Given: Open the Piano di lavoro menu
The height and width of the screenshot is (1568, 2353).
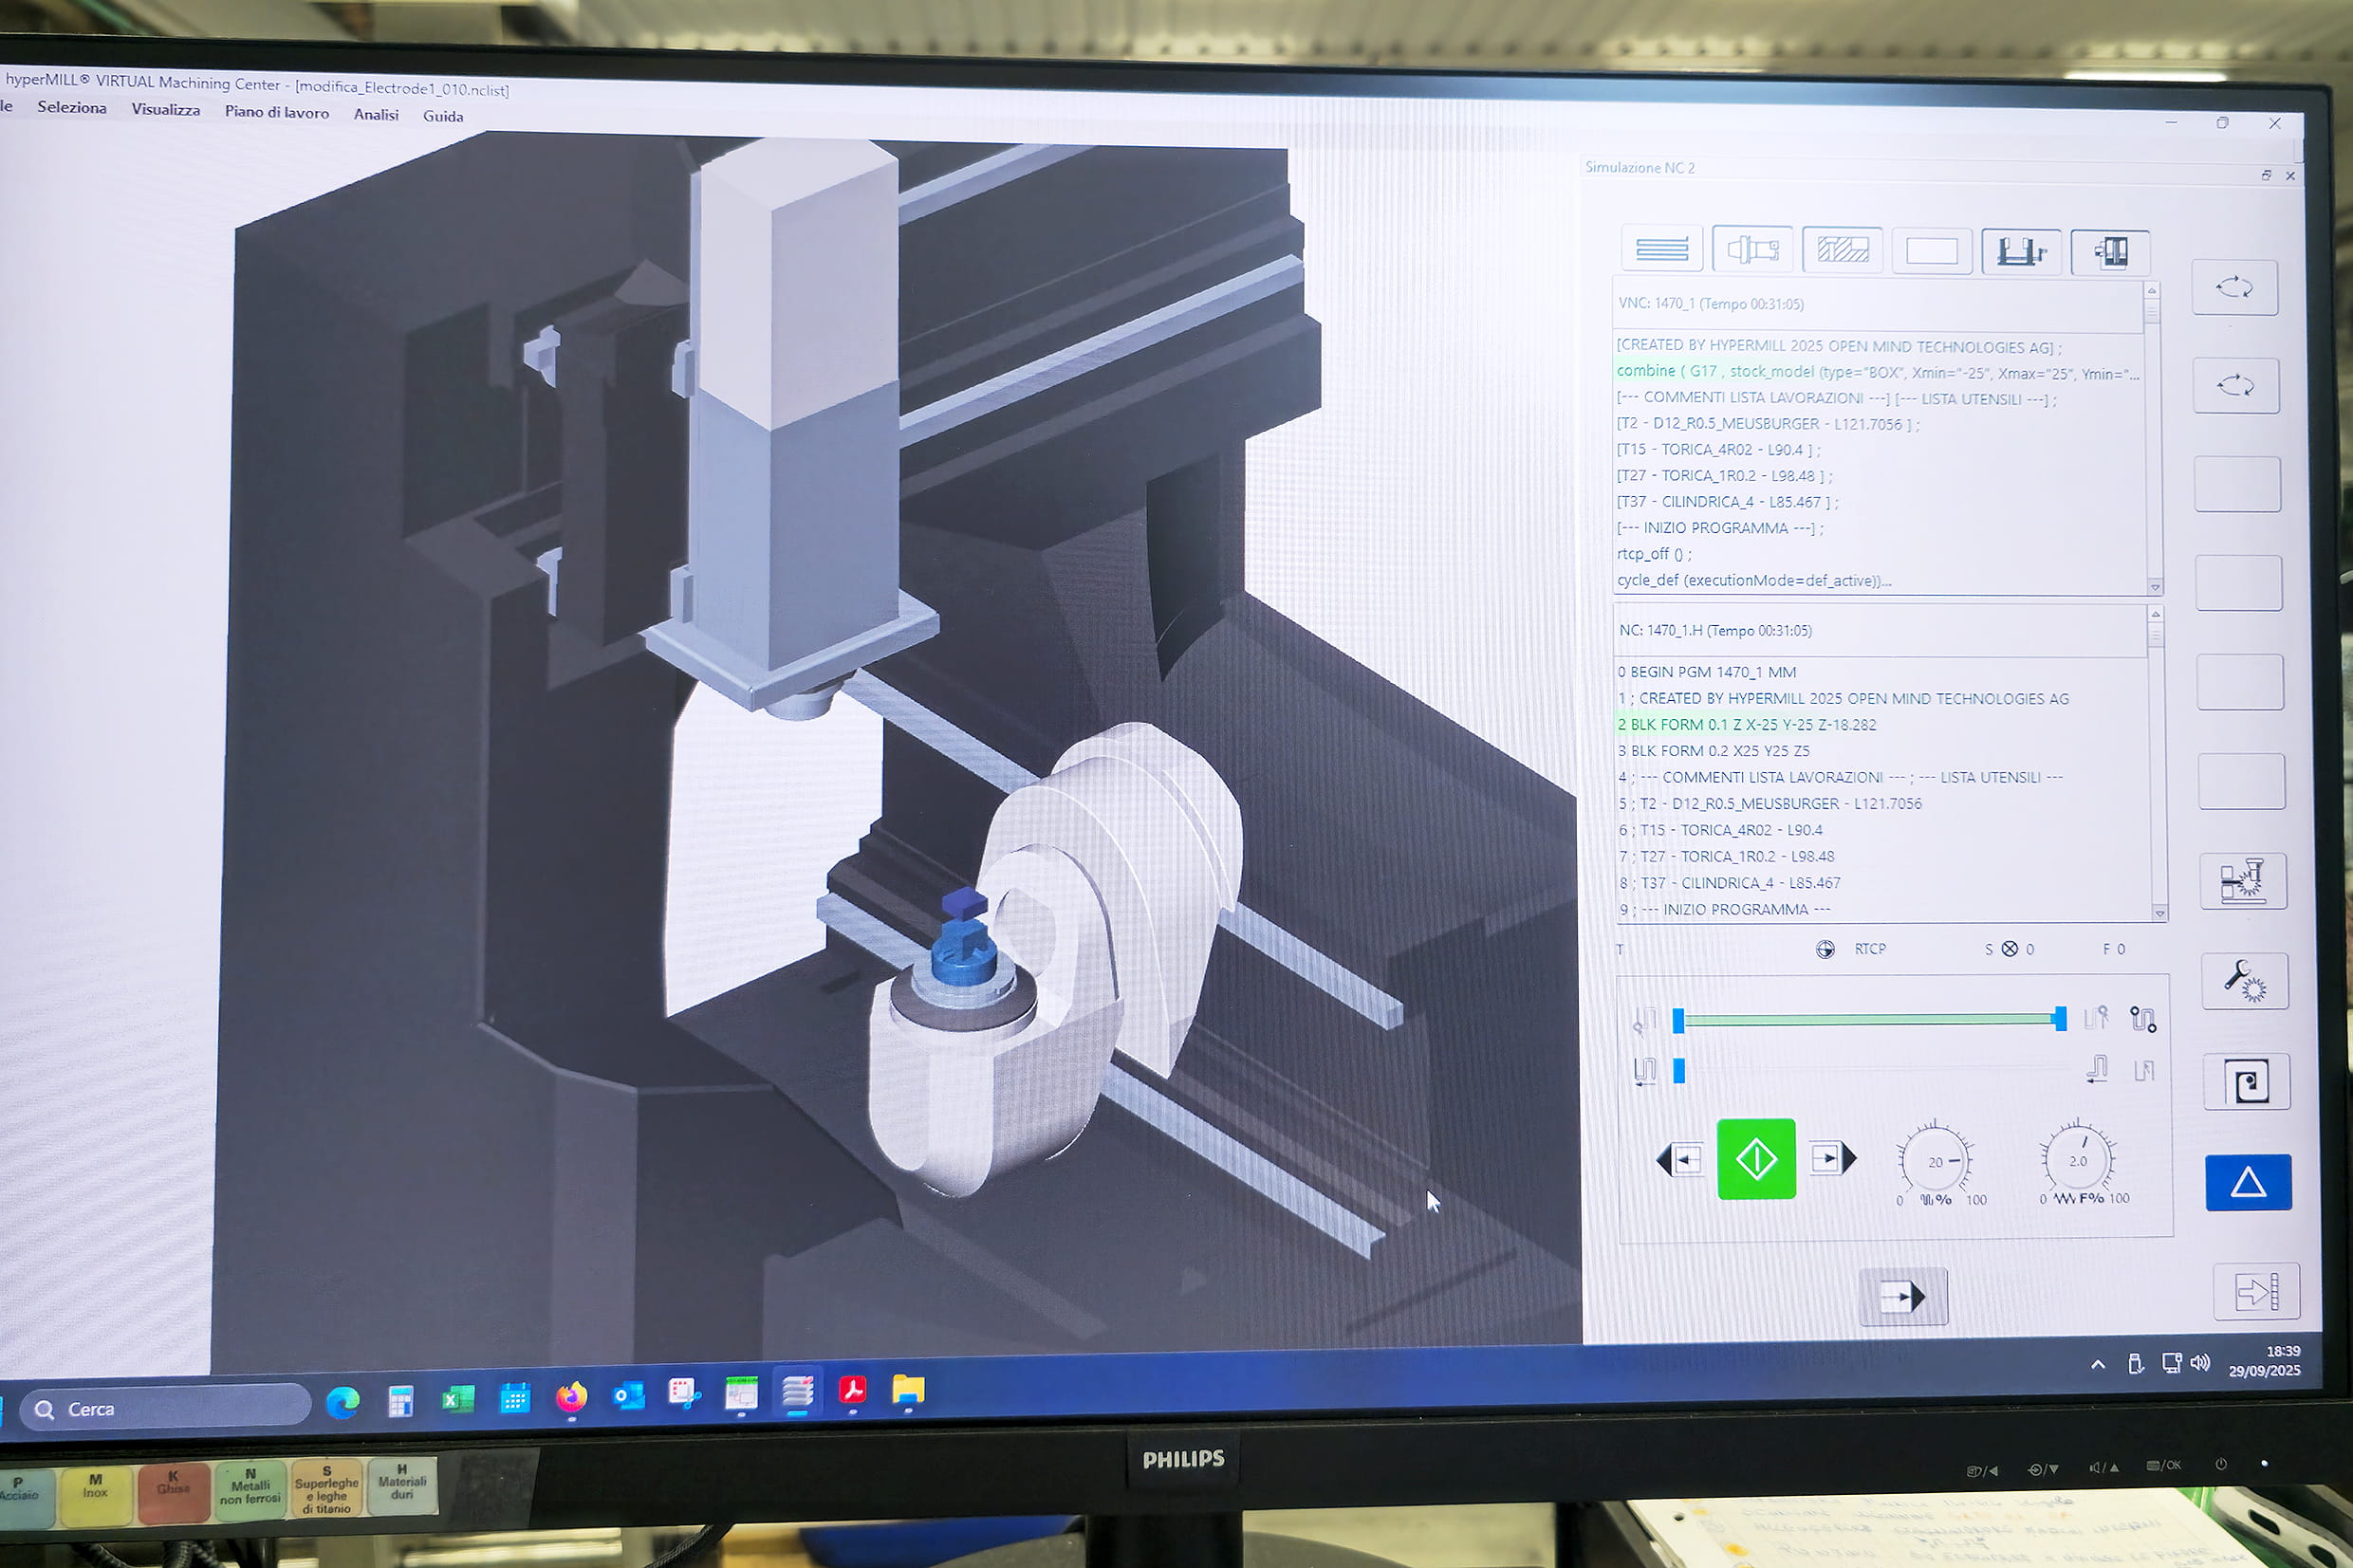Looking at the screenshot, I should click(276, 112).
